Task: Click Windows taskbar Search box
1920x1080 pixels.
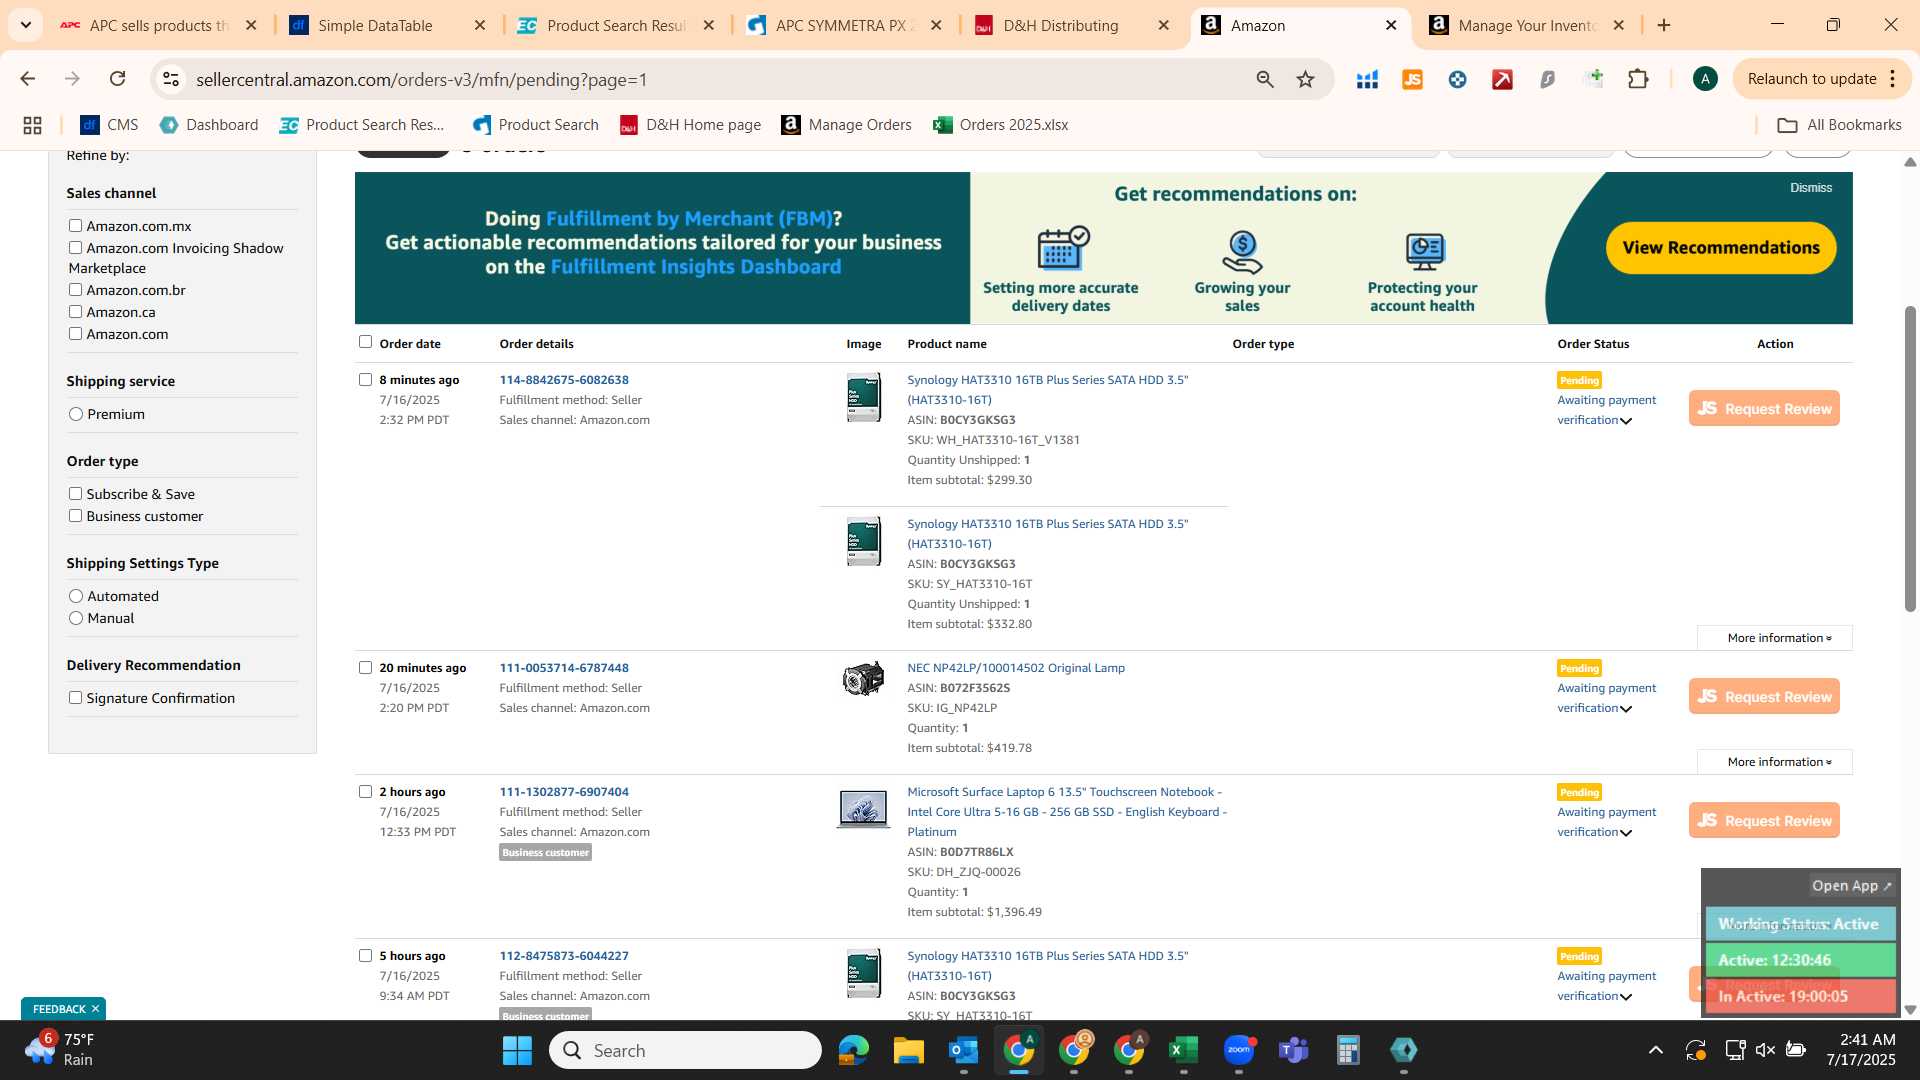Action: [x=686, y=1050]
